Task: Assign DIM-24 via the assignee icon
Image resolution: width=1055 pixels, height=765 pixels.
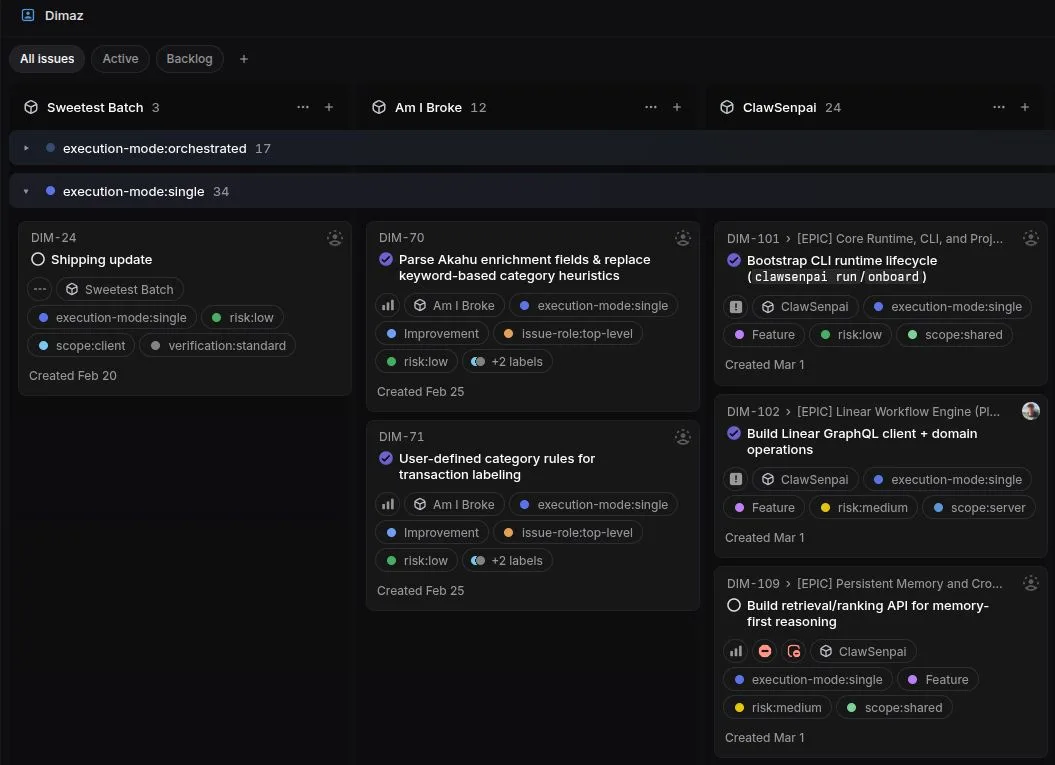Action: 334,238
